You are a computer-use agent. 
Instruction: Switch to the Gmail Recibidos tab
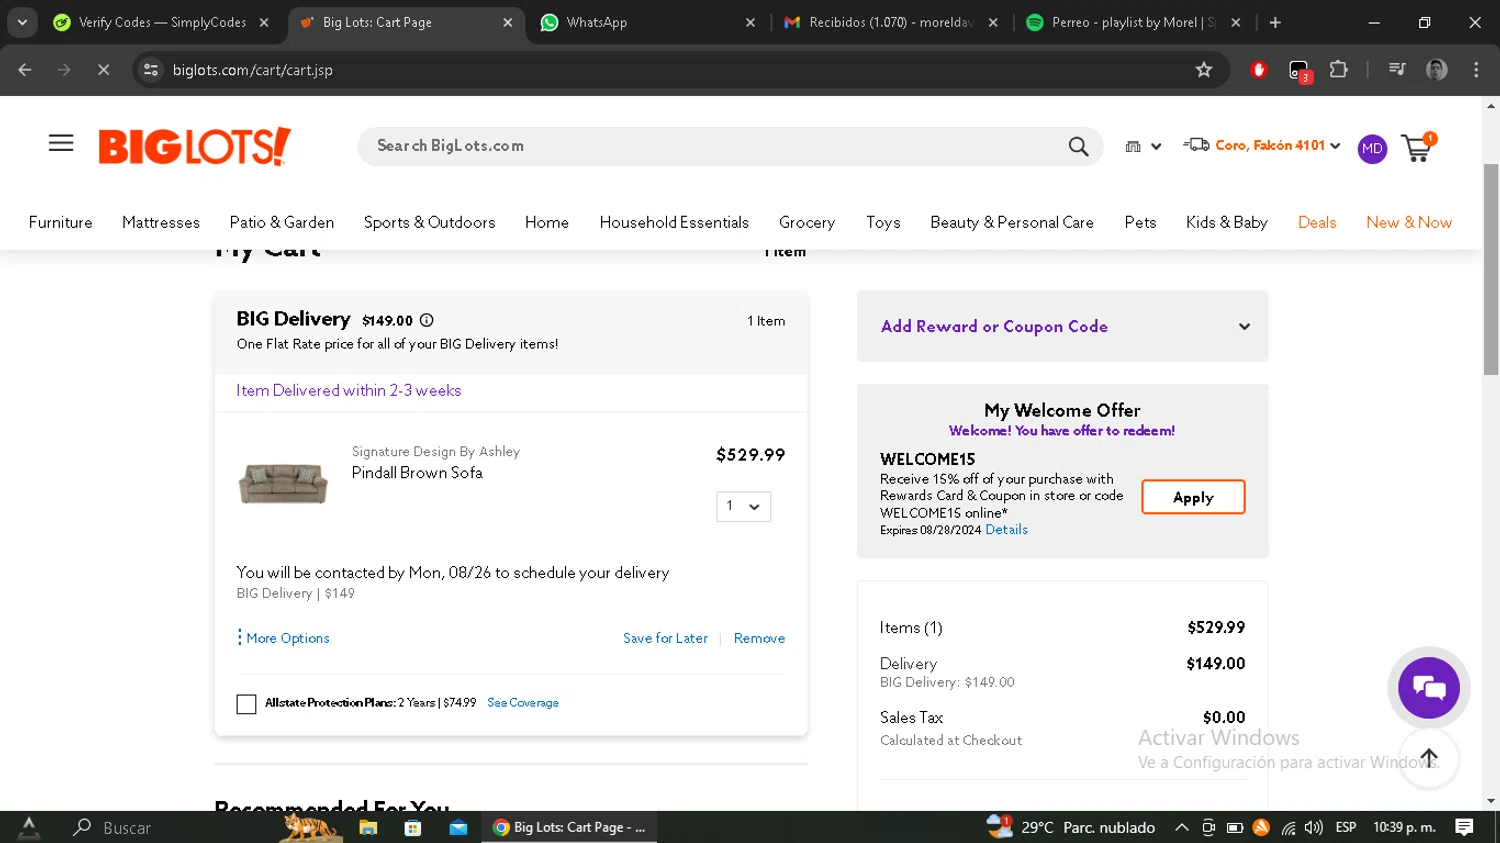coord(890,22)
